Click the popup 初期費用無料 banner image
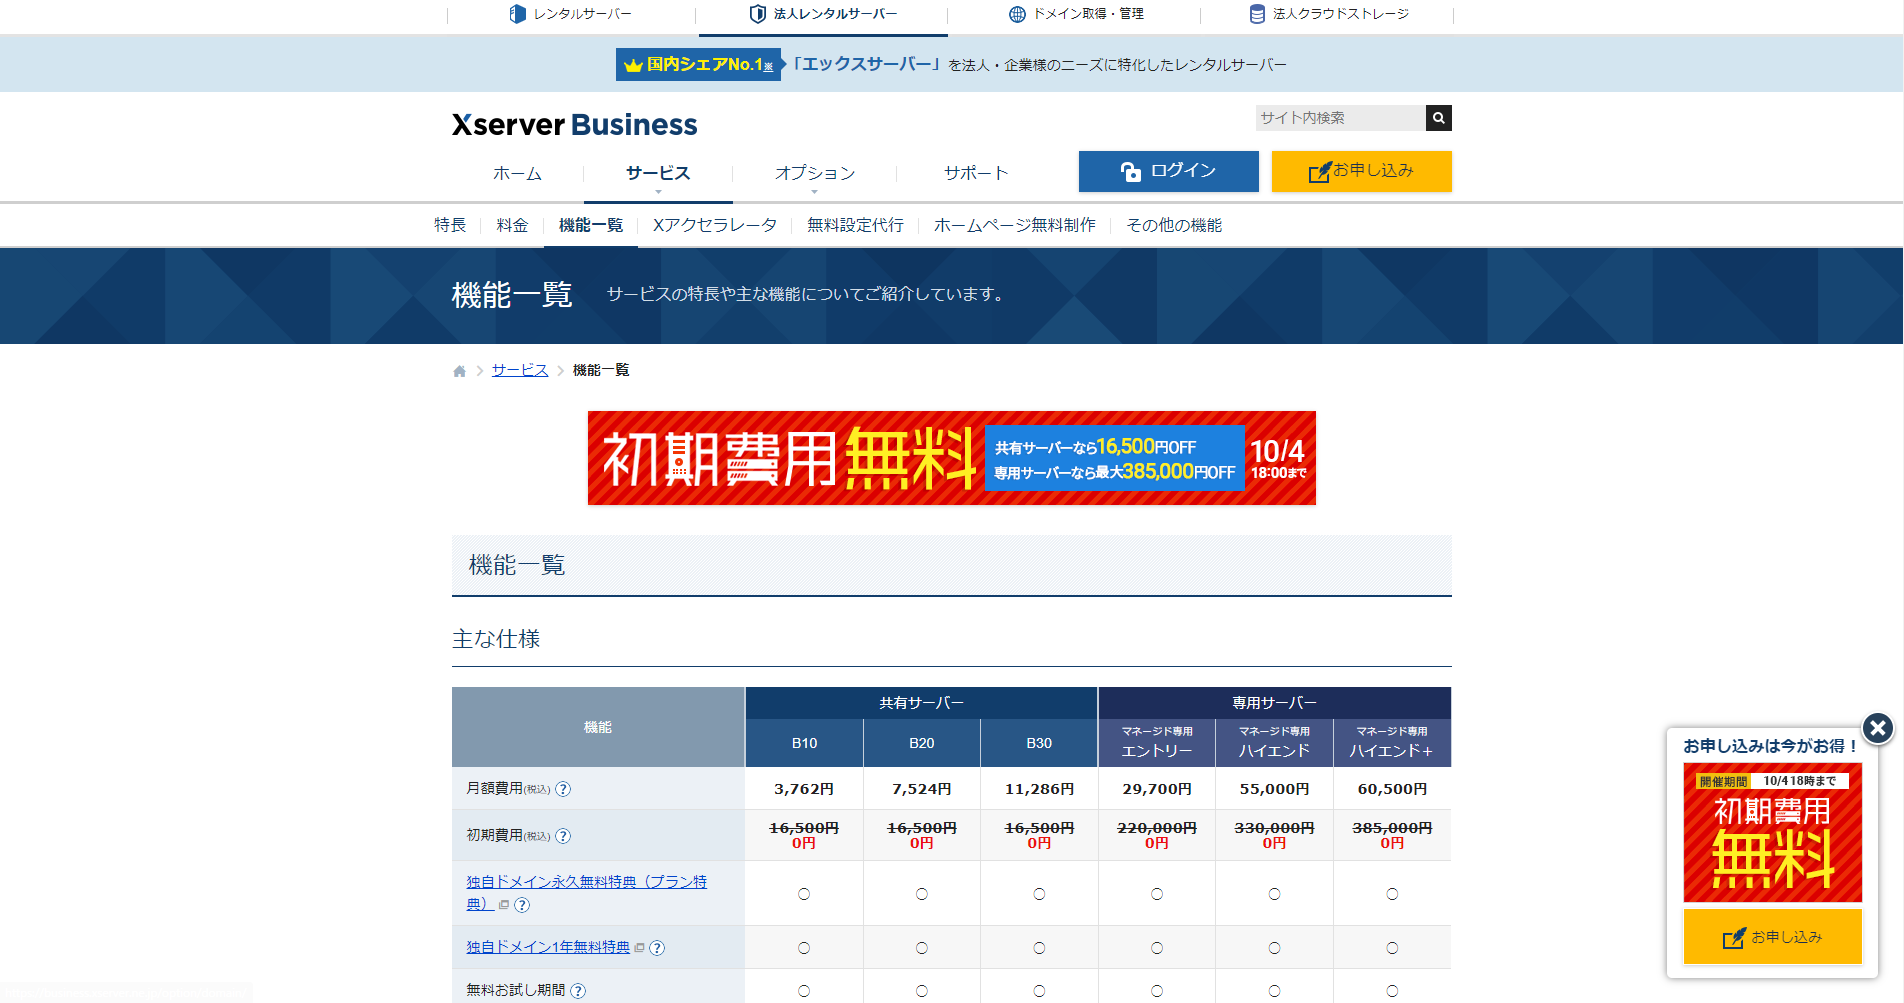The width and height of the screenshot is (1904, 1003). (1772, 833)
